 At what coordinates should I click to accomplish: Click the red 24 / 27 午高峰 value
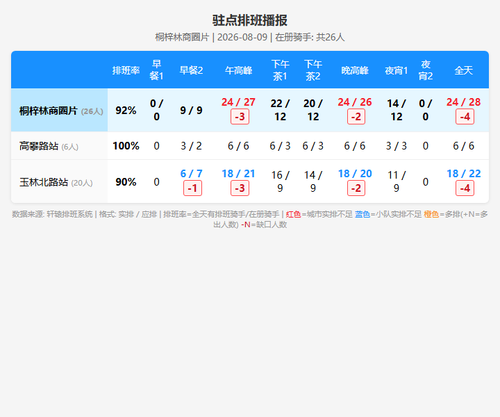click(x=238, y=102)
